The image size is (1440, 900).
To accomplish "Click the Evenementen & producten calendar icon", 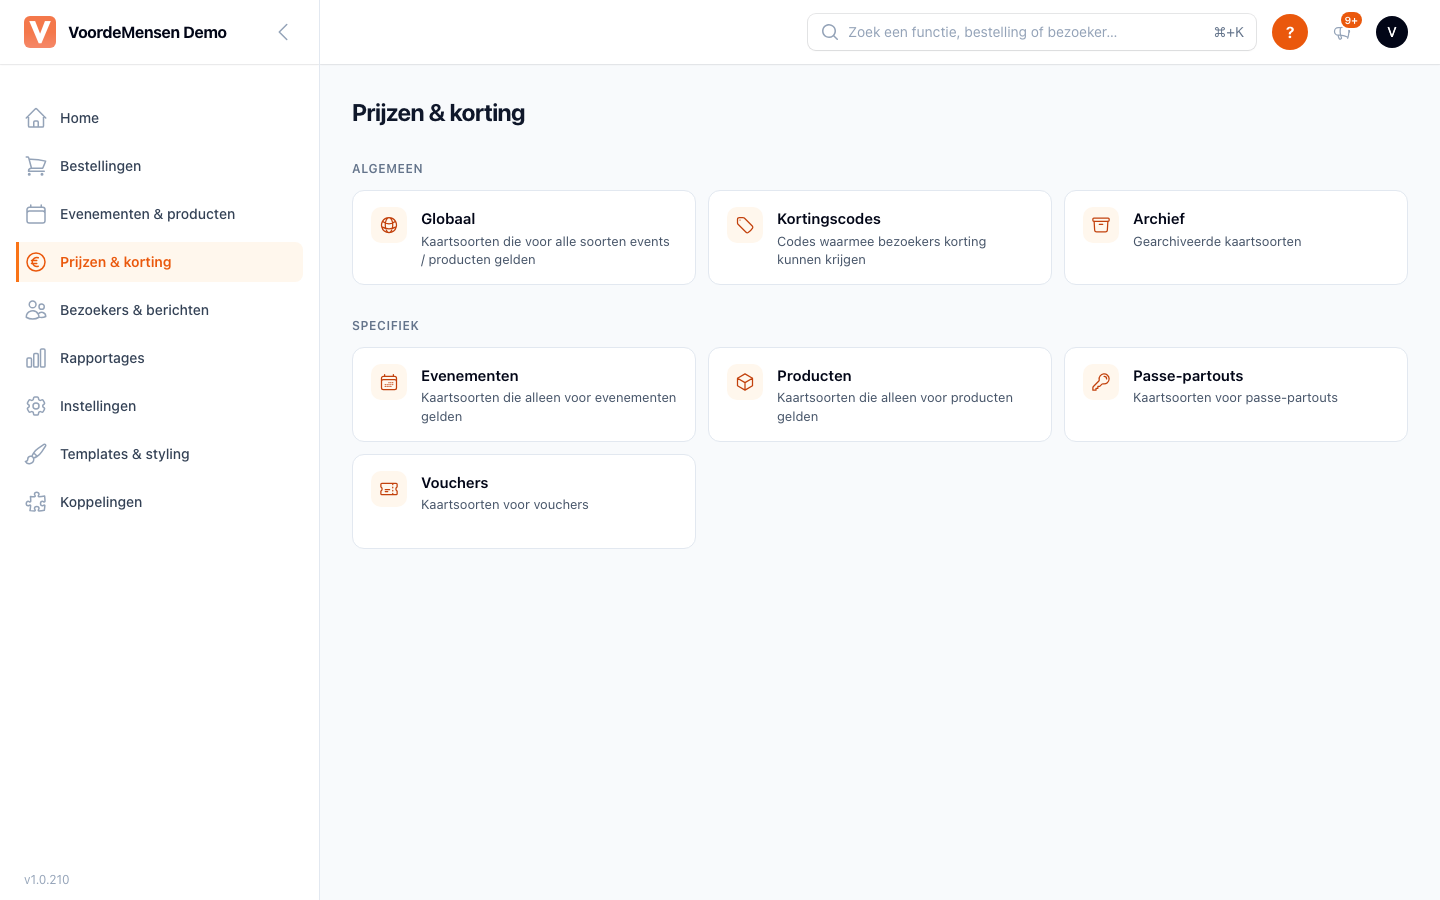I will (x=36, y=214).
